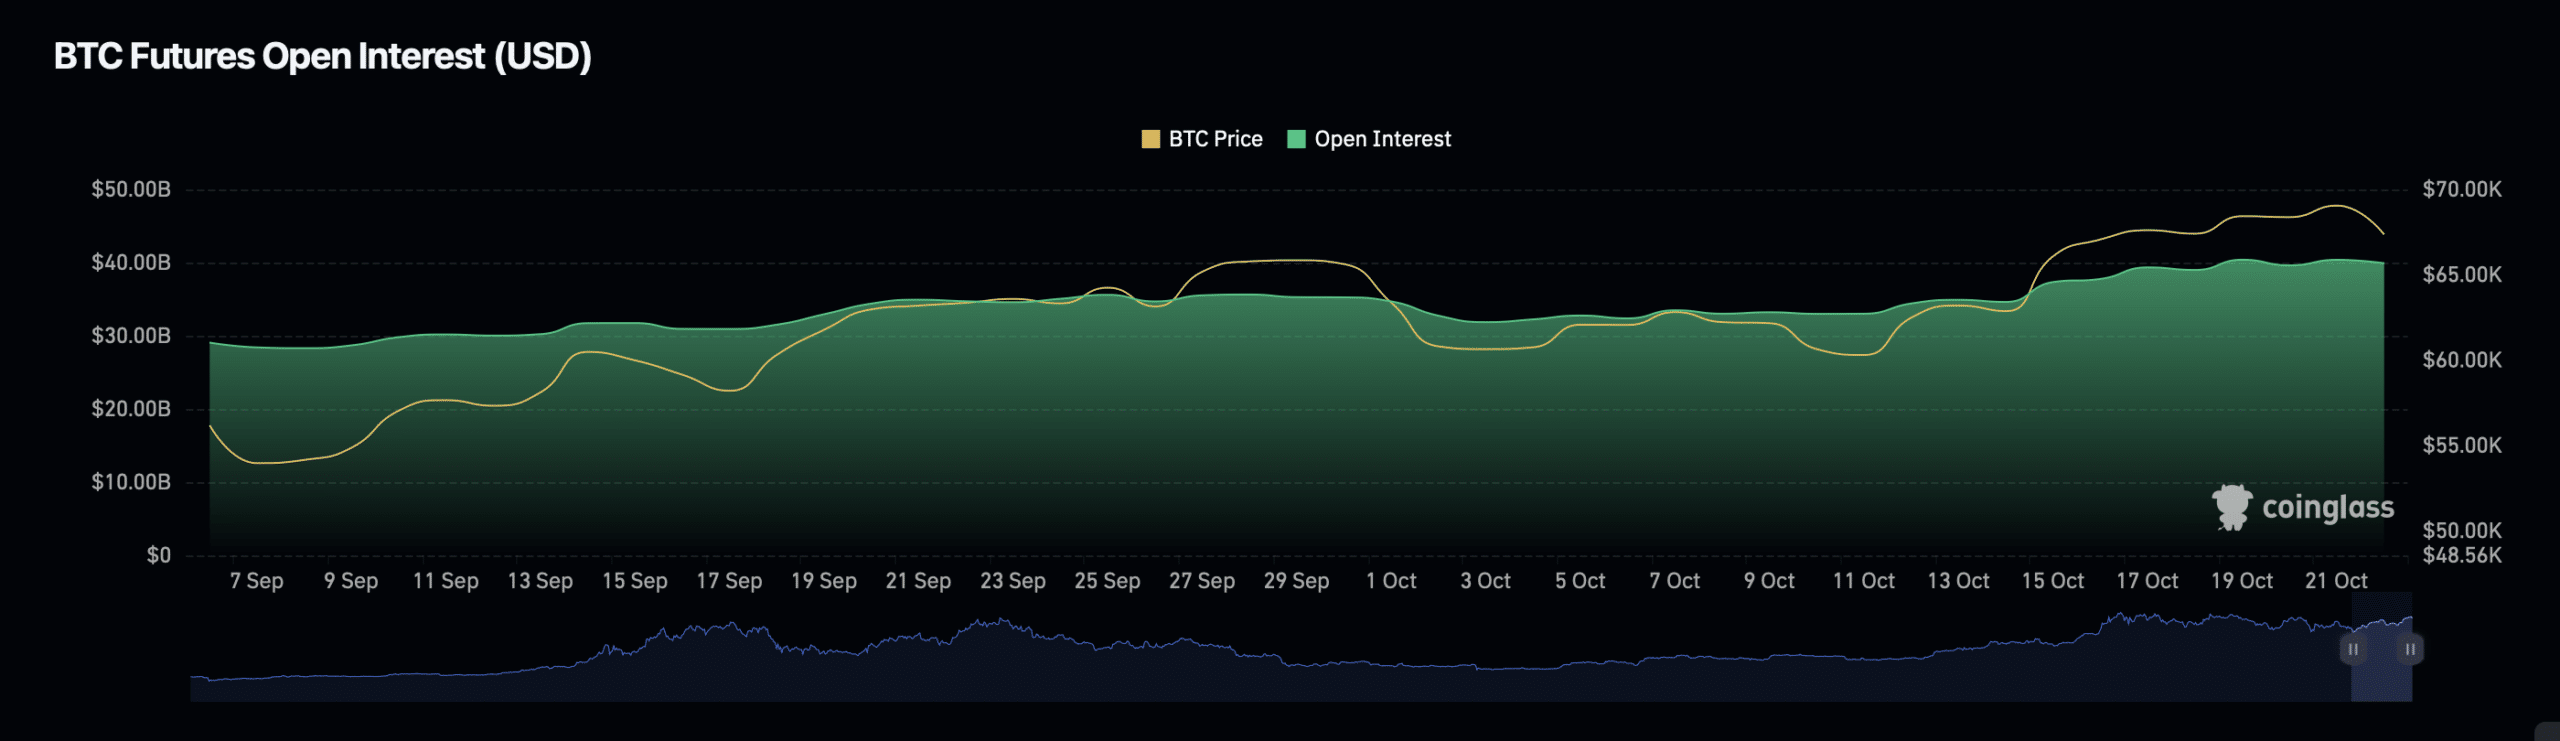Click the 17 Oct date label
This screenshot has height=741, width=2560.
2147,581
